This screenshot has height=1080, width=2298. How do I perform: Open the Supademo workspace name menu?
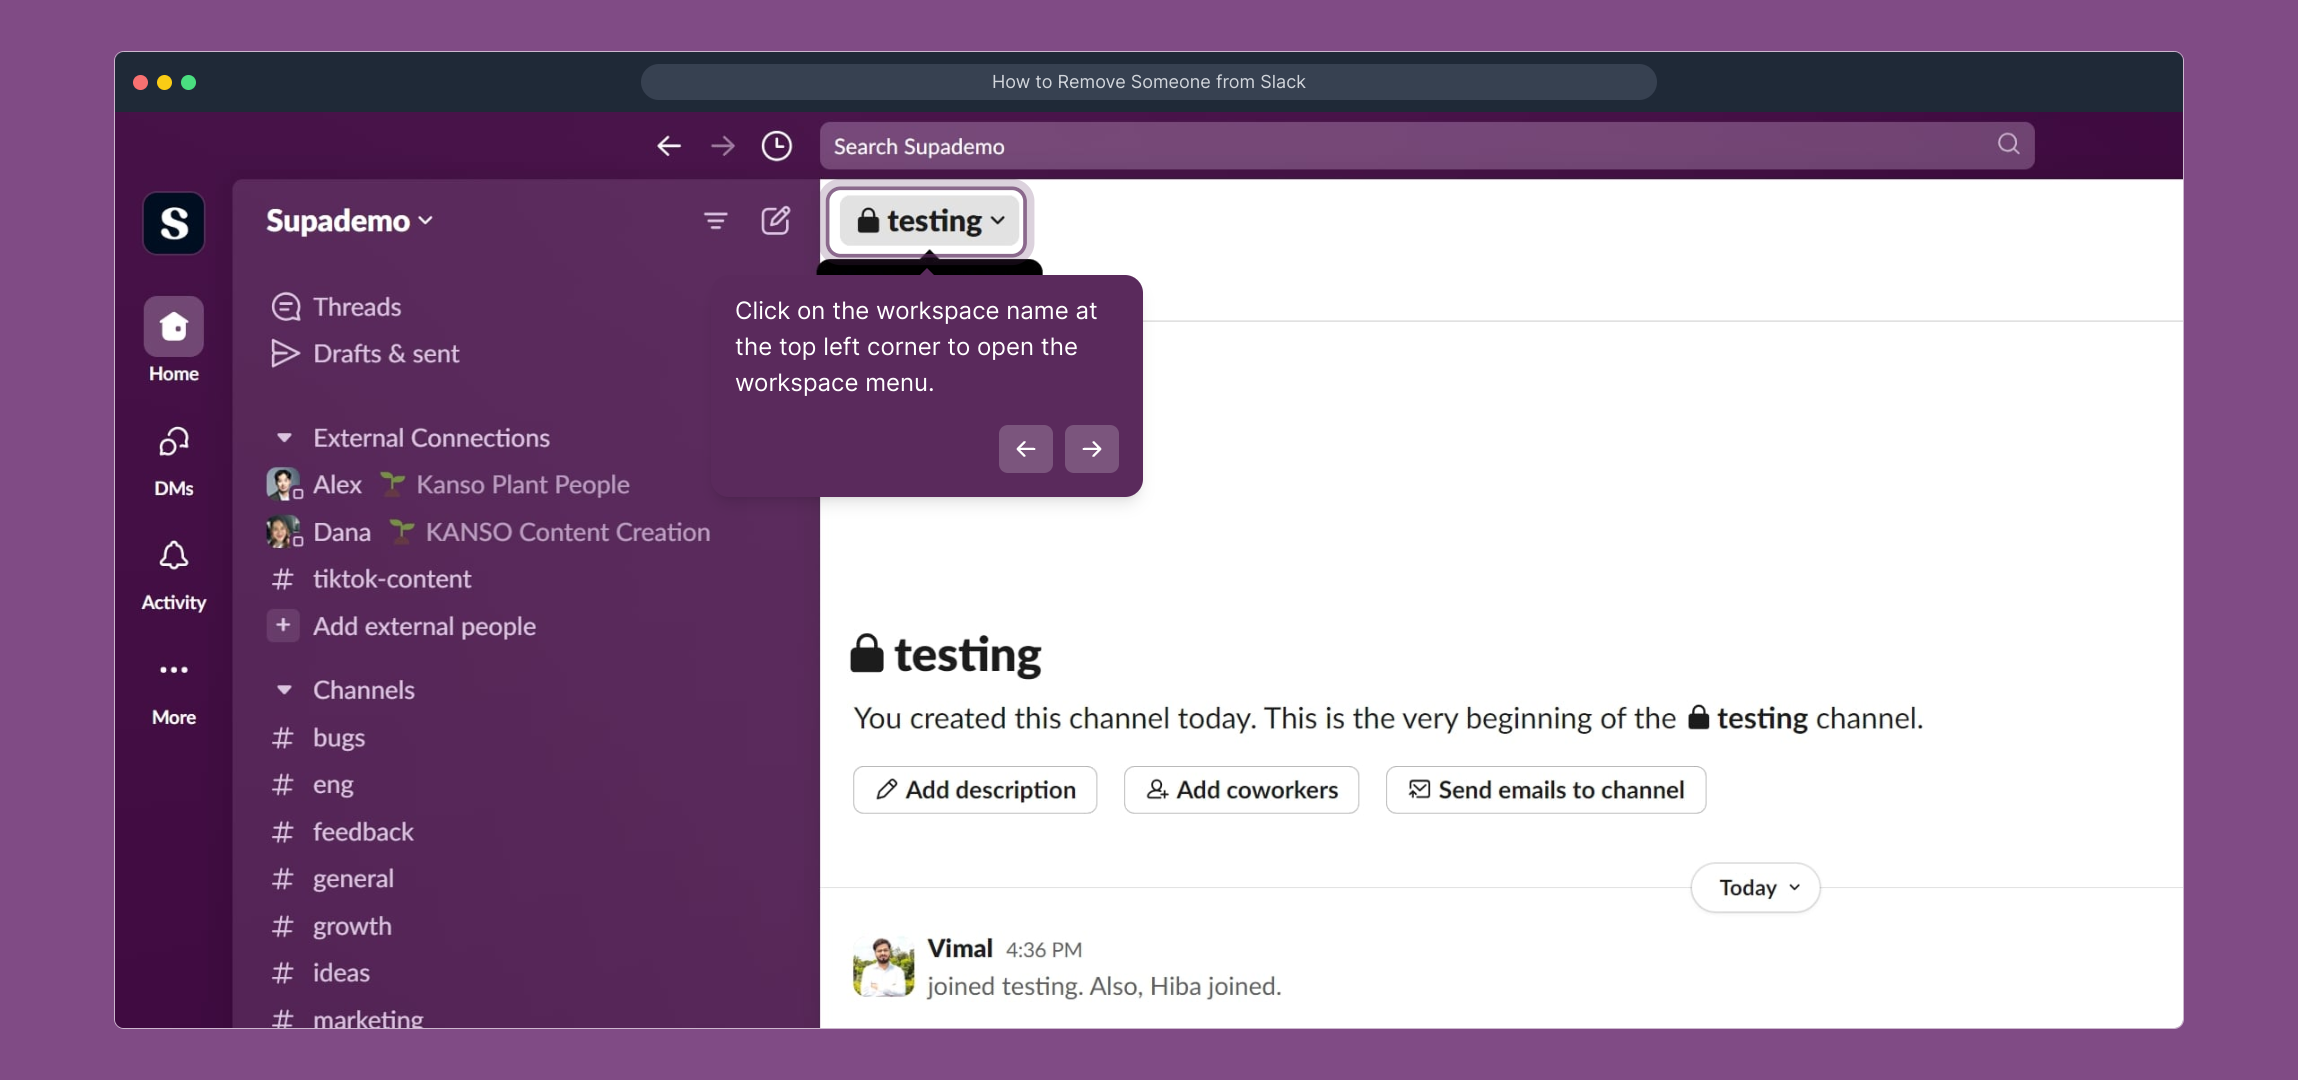point(348,220)
